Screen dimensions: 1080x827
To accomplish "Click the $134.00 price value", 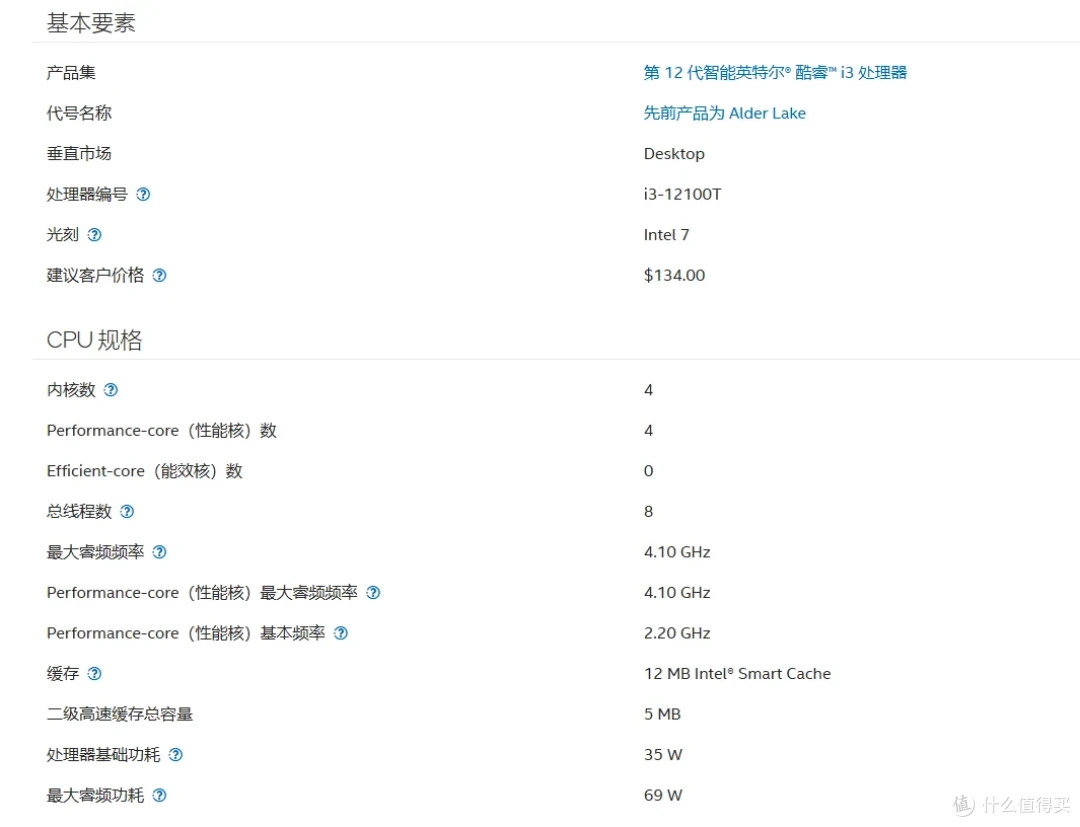I will tap(674, 275).
